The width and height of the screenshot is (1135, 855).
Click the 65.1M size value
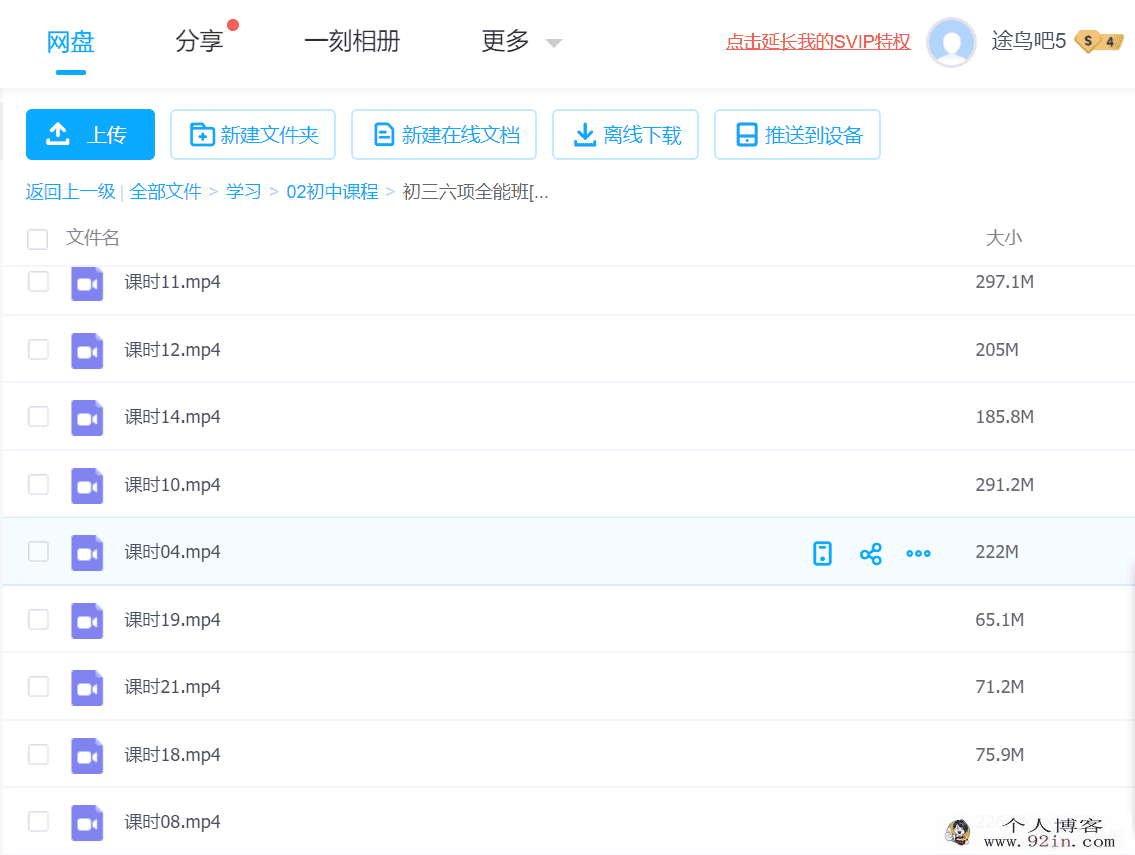pyautogui.click(x=1000, y=620)
